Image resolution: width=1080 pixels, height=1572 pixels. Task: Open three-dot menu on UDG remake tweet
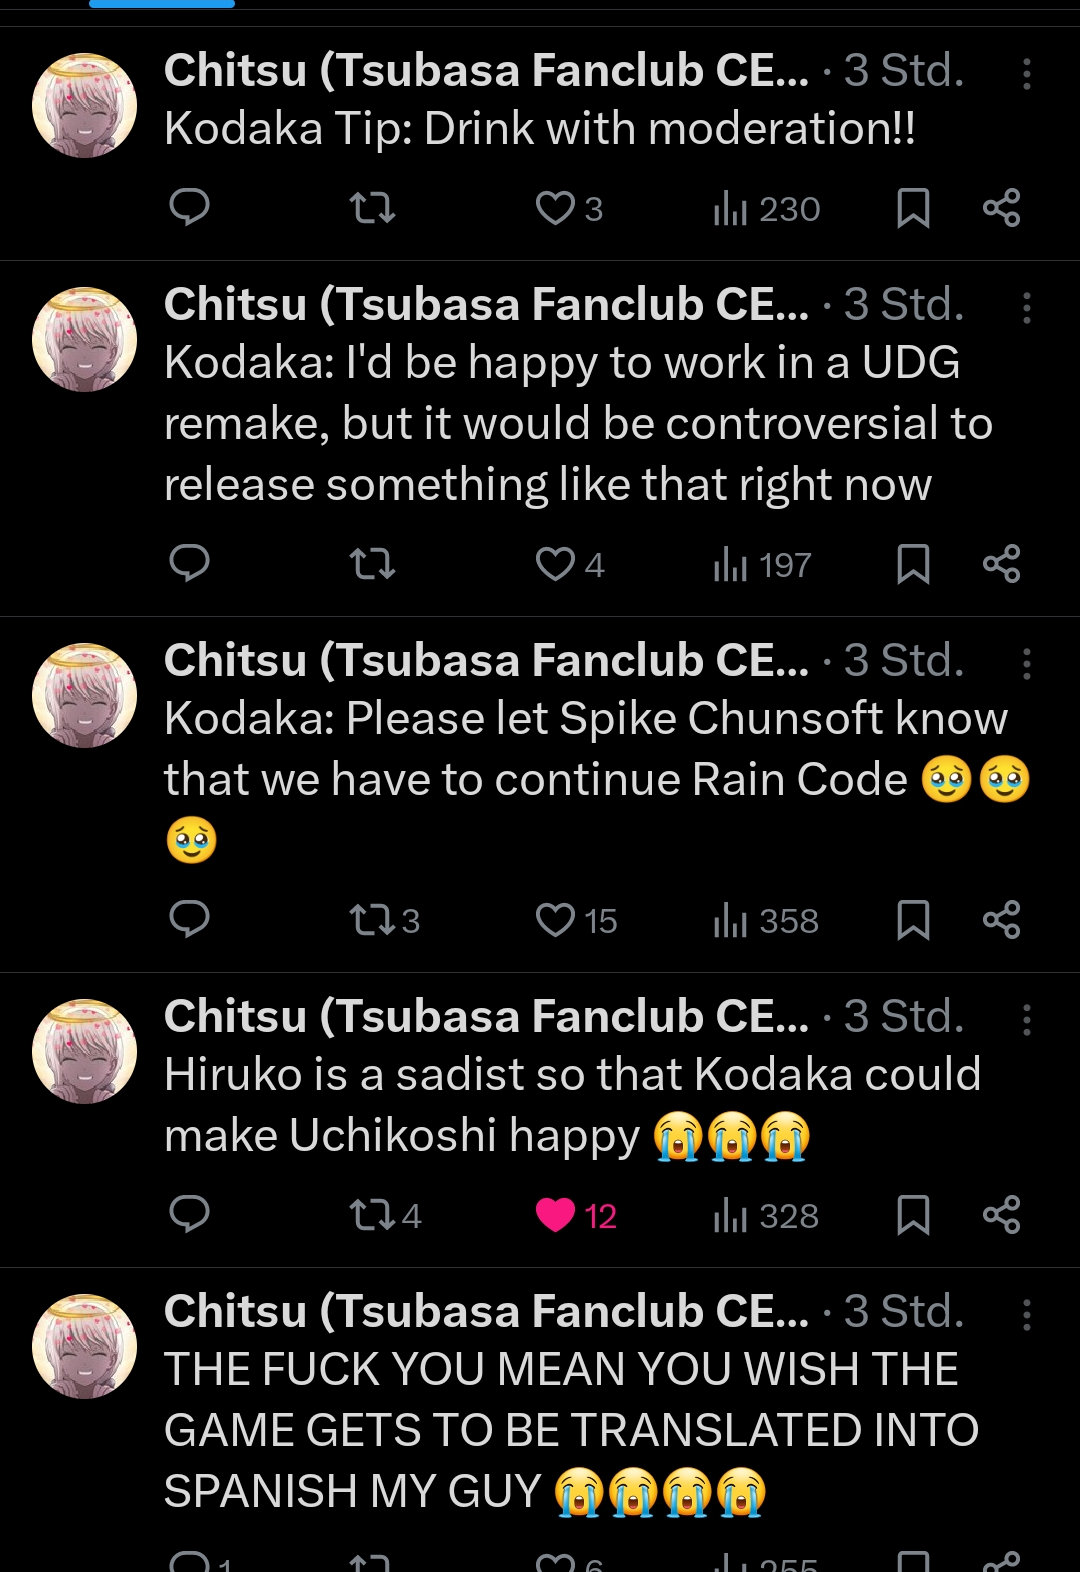pyautogui.click(x=1026, y=308)
